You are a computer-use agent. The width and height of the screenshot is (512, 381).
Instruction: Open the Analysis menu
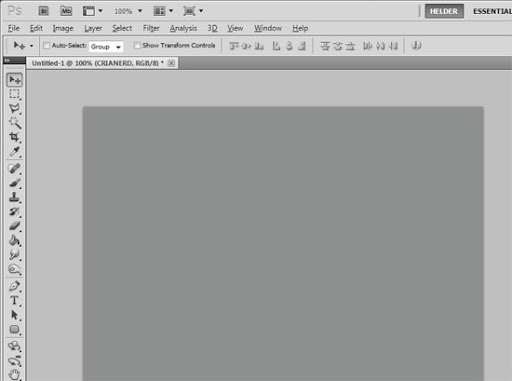(183, 28)
